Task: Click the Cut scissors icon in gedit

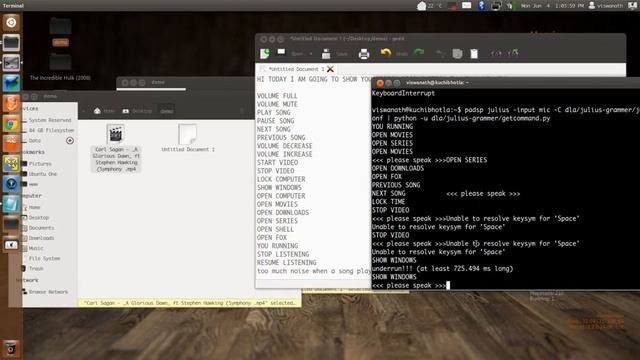Action: pyautogui.click(x=440, y=53)
